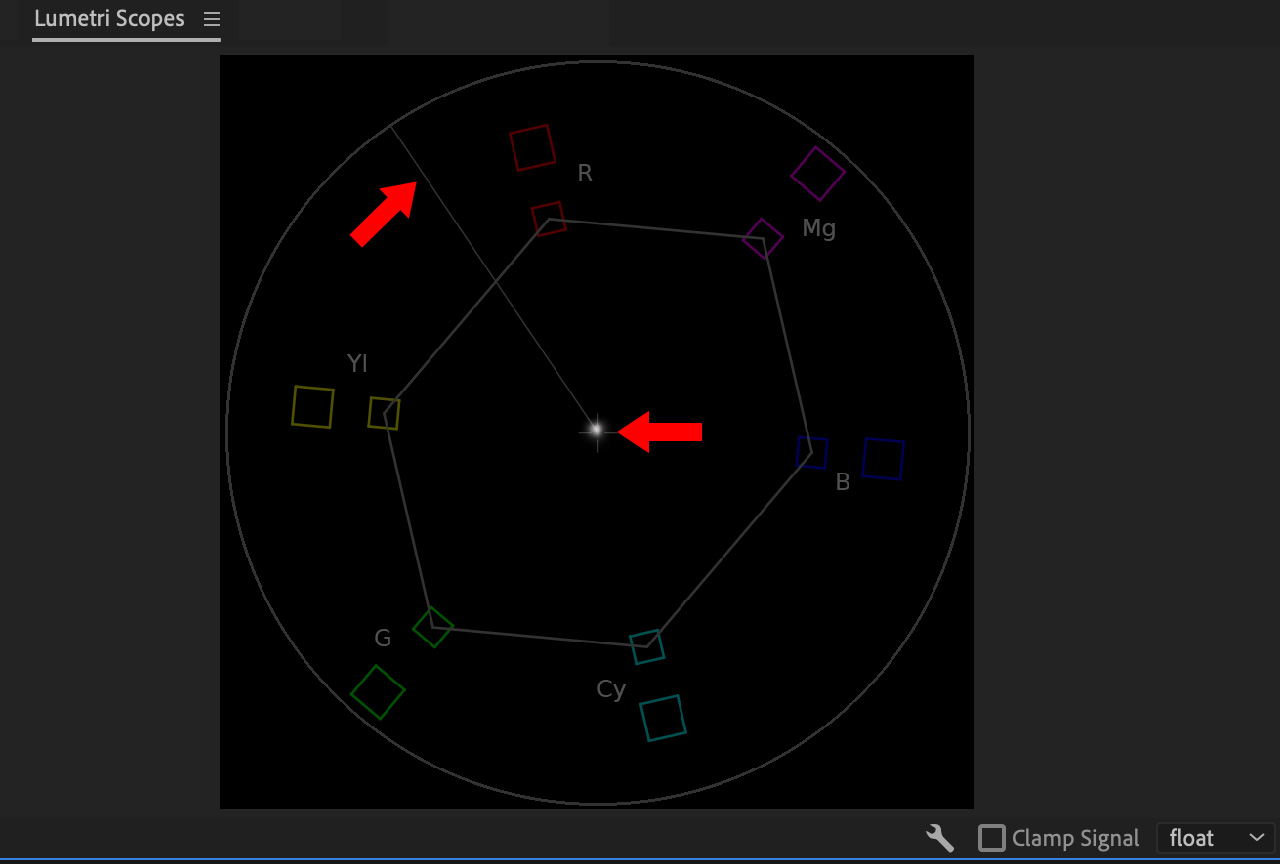Select the Lumetri Scopes tab
Screen dimensions: 1280x864
point(109,19)
